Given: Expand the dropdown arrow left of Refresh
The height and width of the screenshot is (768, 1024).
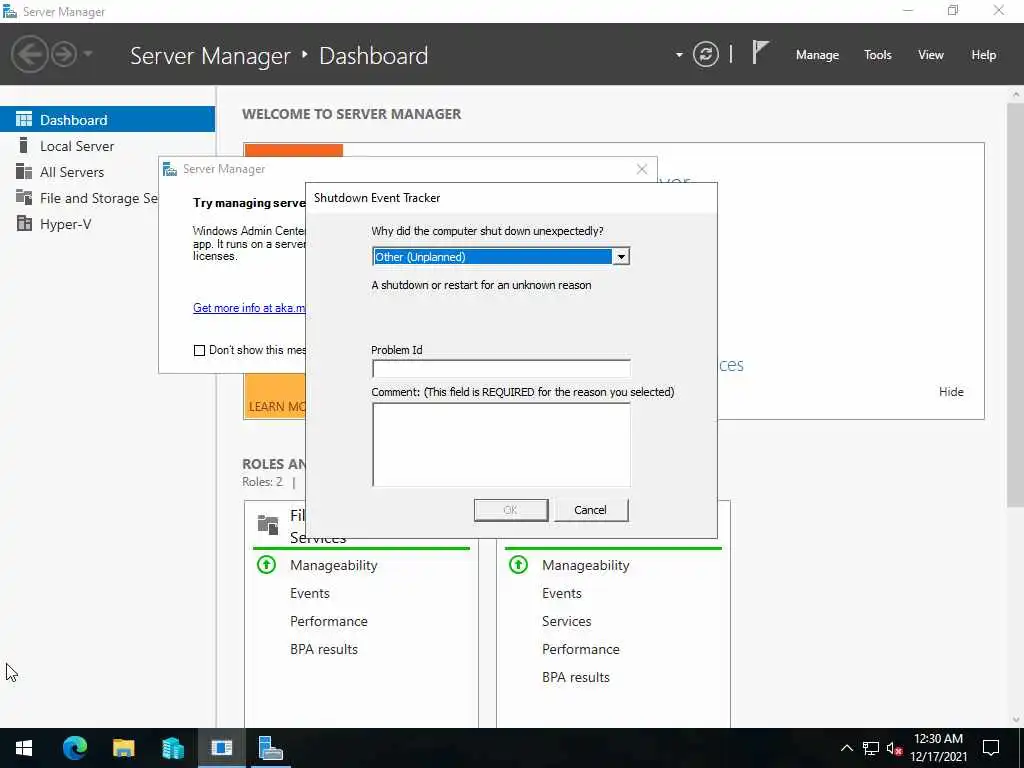Looking at the screenshot, I should point(679,55).
